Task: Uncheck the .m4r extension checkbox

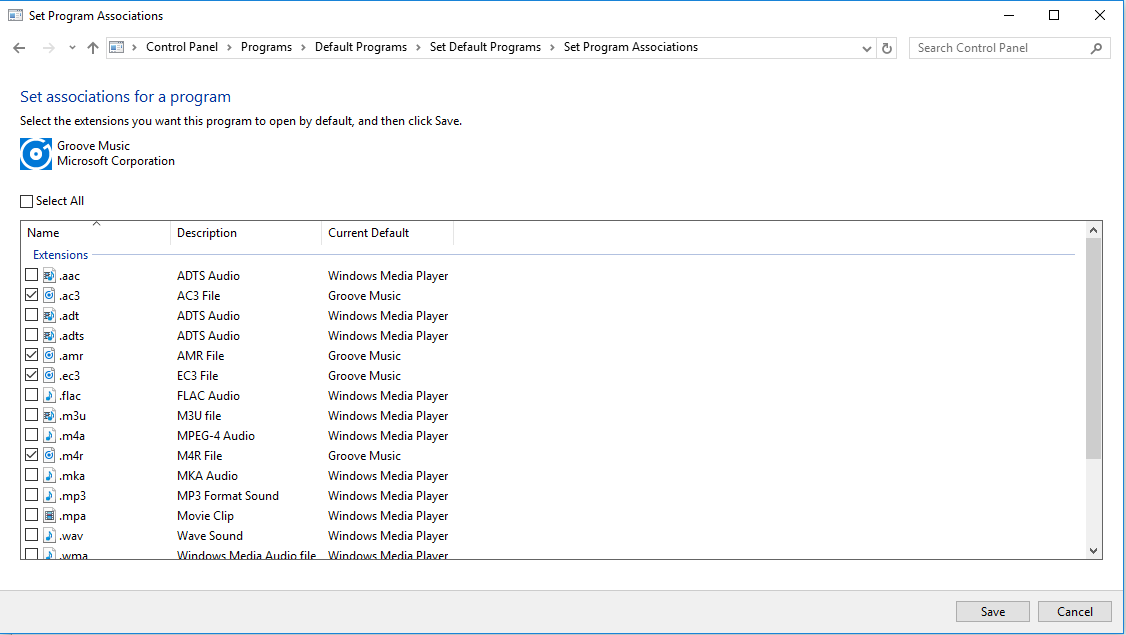Action: [x=32, y=455]
